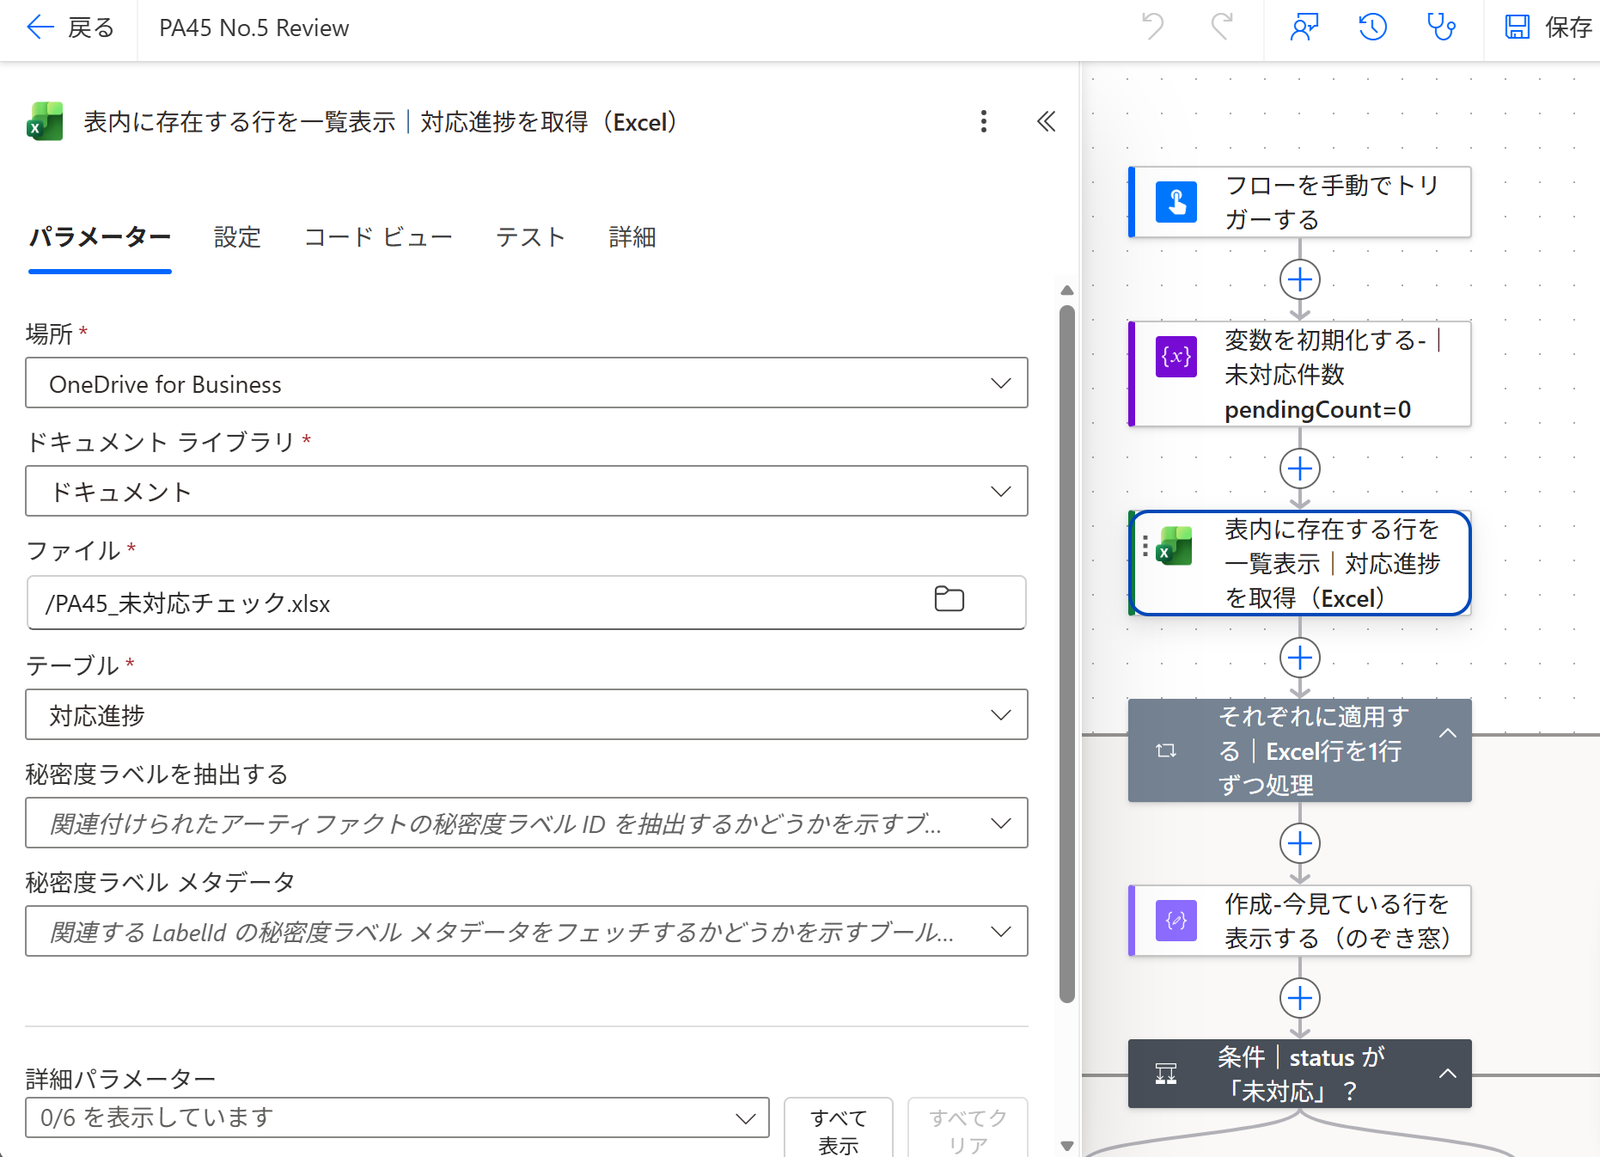Click the Excel icon on selected canvas card
Viewport: 1600px width, 1157px height.
click(x=1175, y=546)
